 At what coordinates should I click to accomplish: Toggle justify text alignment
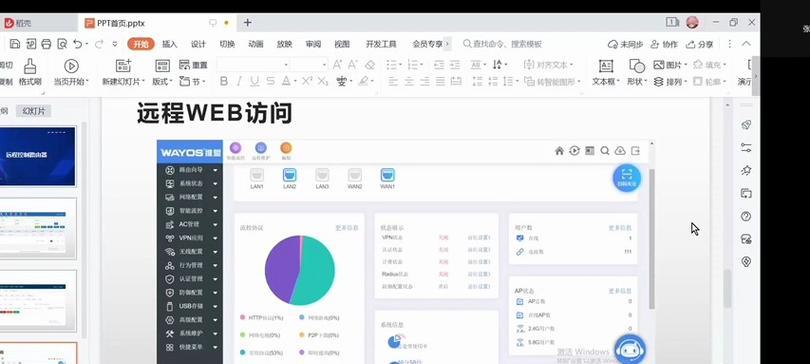[x=440, y=81]
